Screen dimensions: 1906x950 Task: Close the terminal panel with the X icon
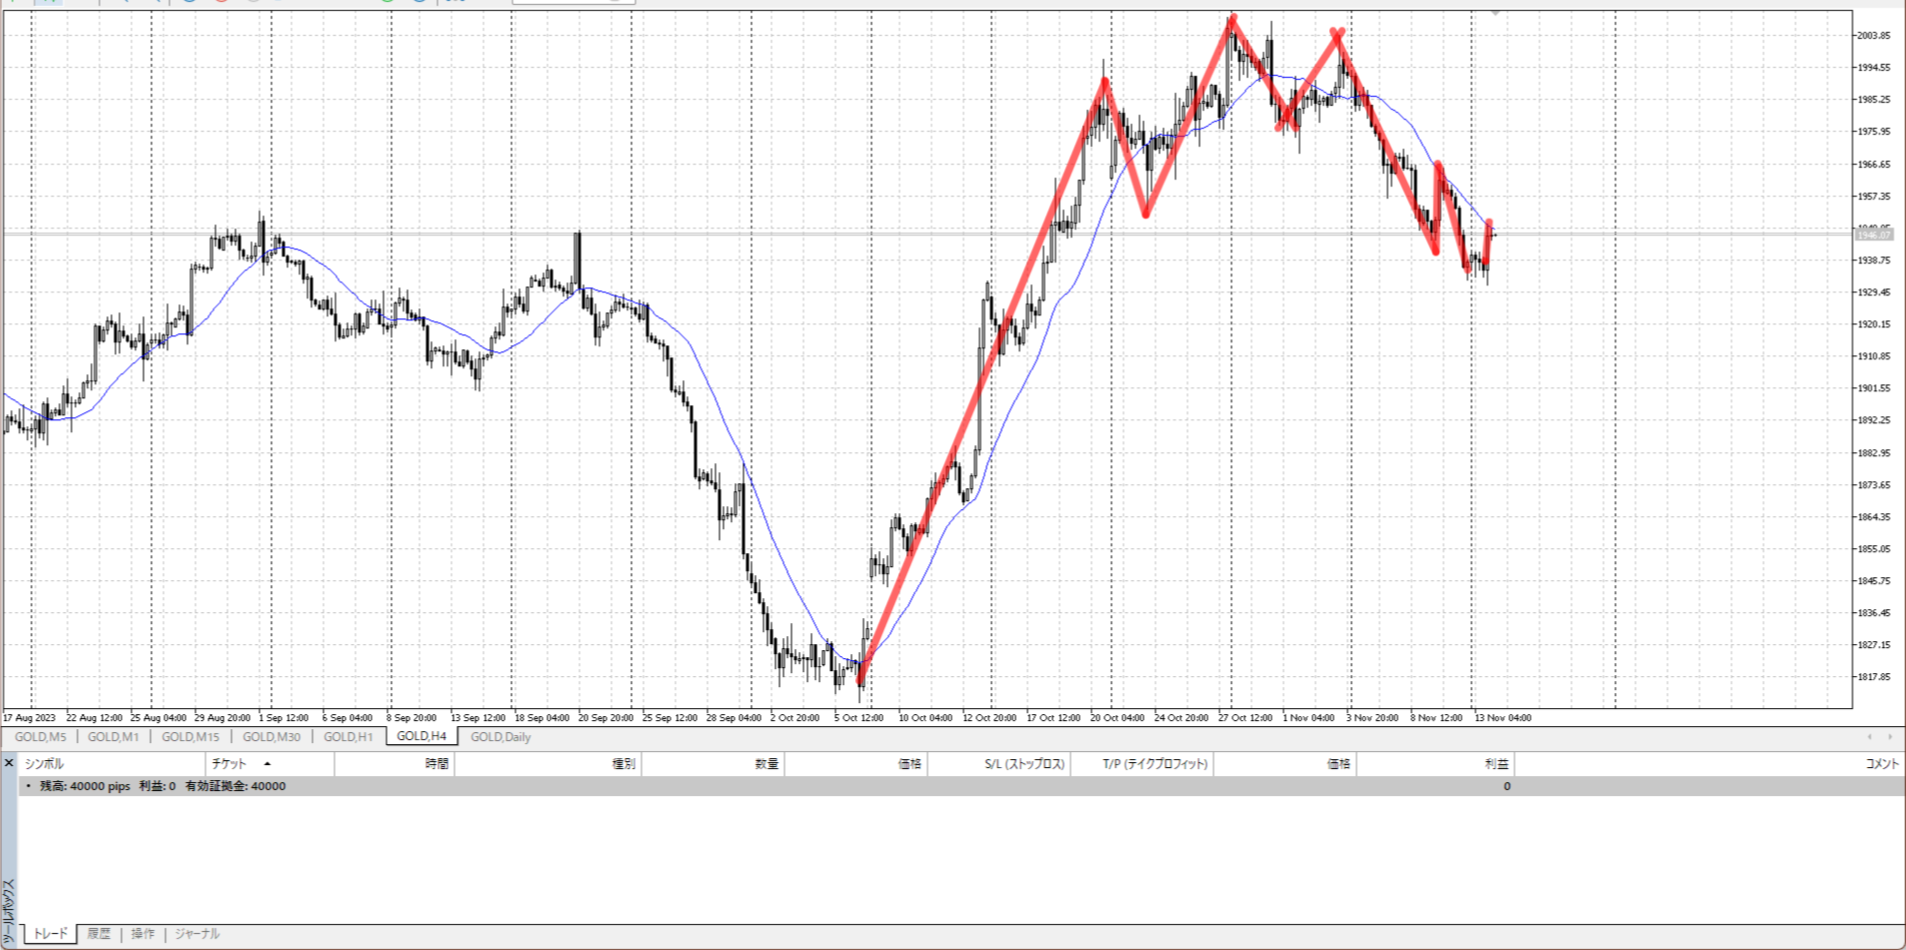(9, 763)
